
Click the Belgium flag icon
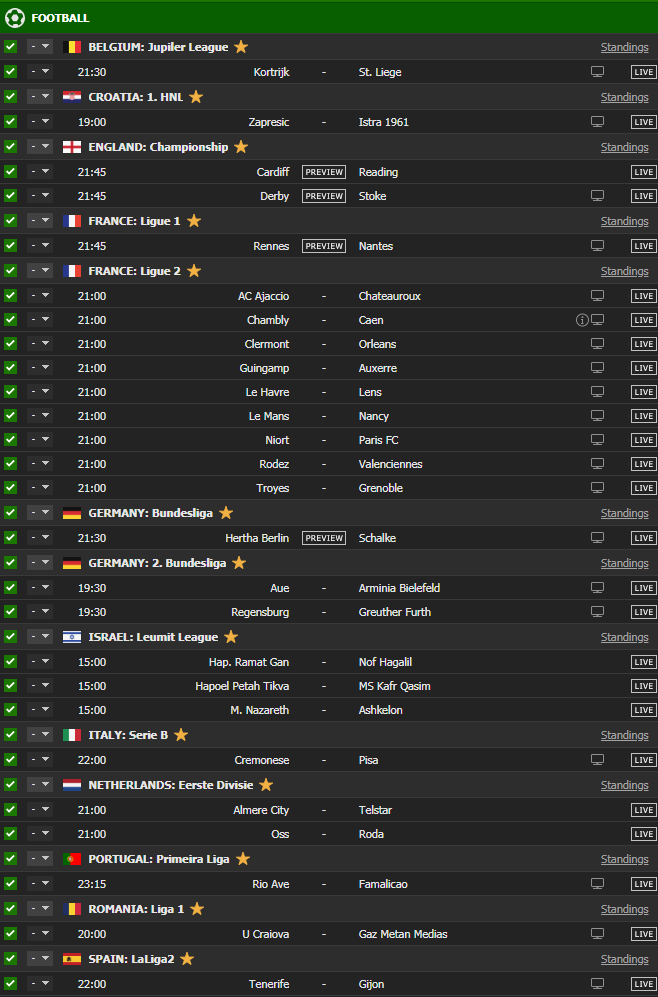72,46
